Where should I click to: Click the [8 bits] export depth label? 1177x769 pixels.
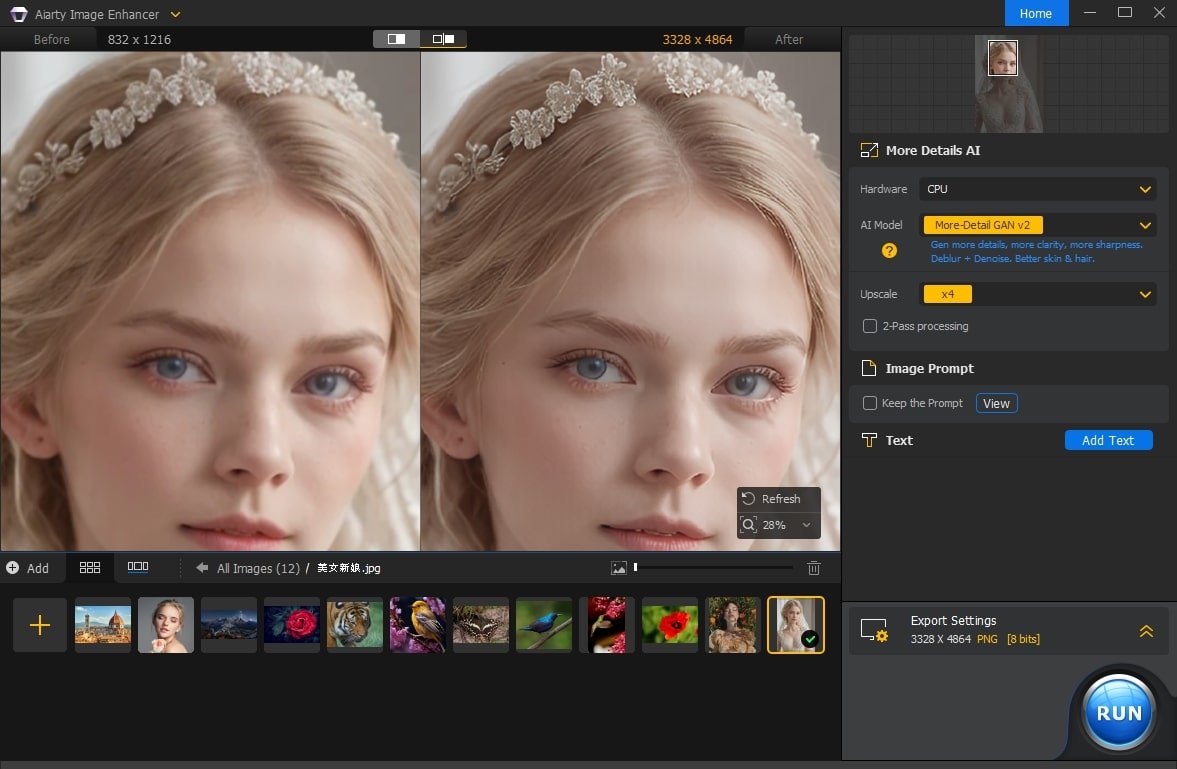[1023, 639]
